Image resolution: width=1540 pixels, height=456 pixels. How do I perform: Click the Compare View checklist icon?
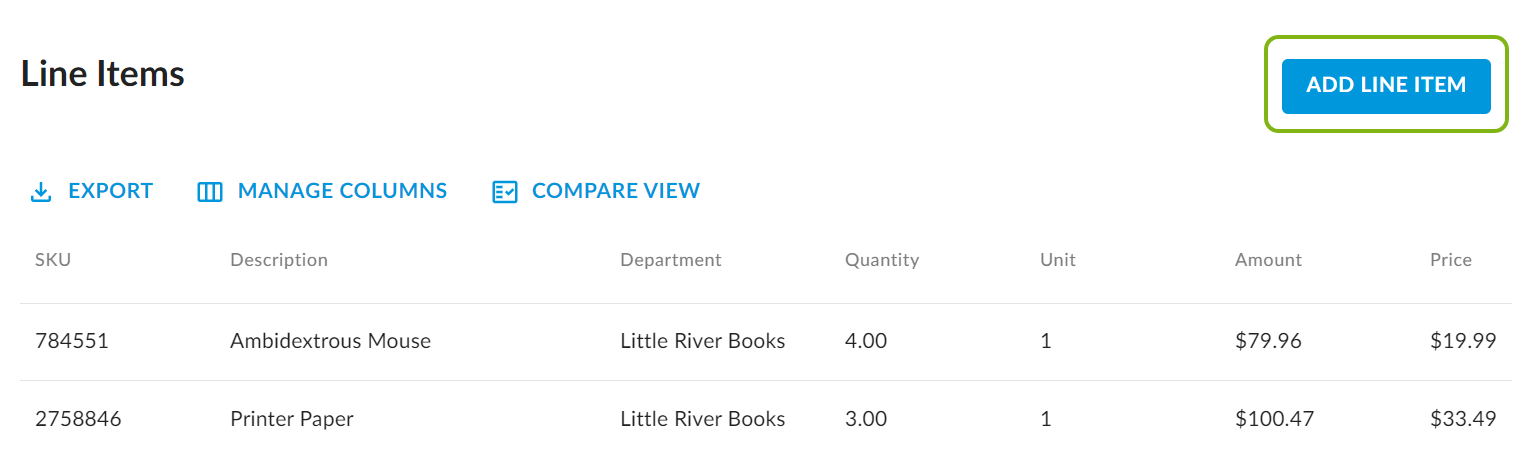[505, 192]
